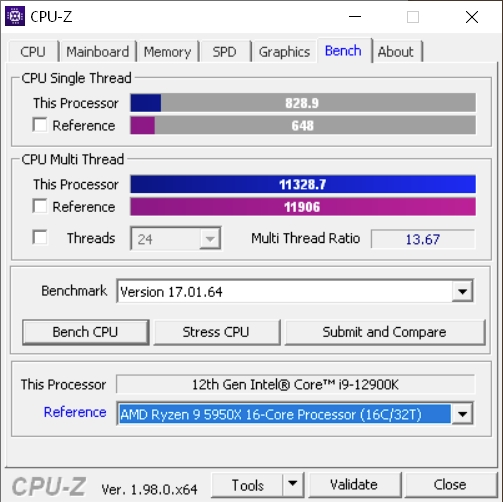
Task: Enable the Multi Thread Reference checkbox
Action: 40,206
